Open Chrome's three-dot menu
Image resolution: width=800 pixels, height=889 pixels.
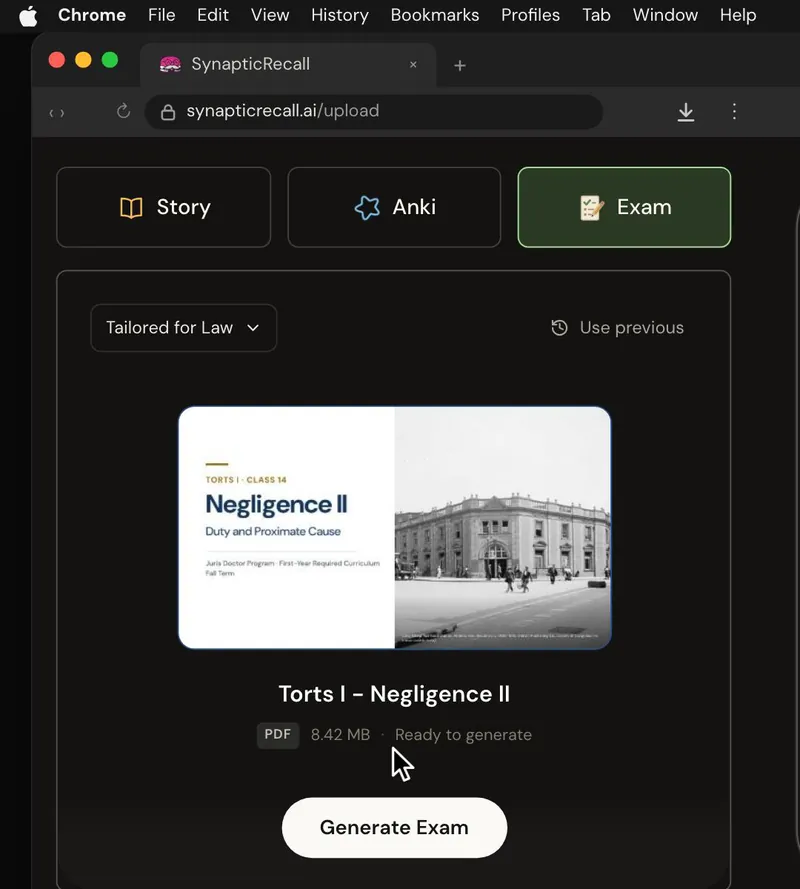pyautogui.click(x=734, y=111)
